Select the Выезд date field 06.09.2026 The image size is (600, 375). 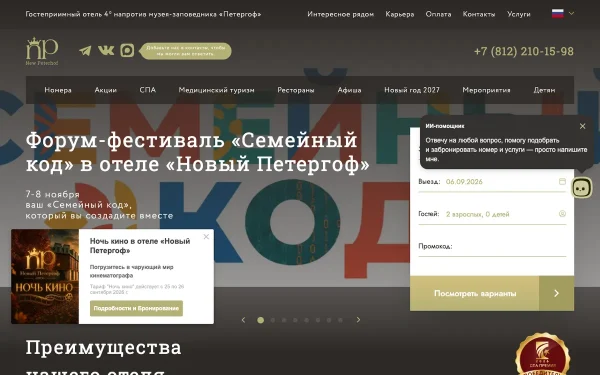pyautogui.click(x=492, y=182)
